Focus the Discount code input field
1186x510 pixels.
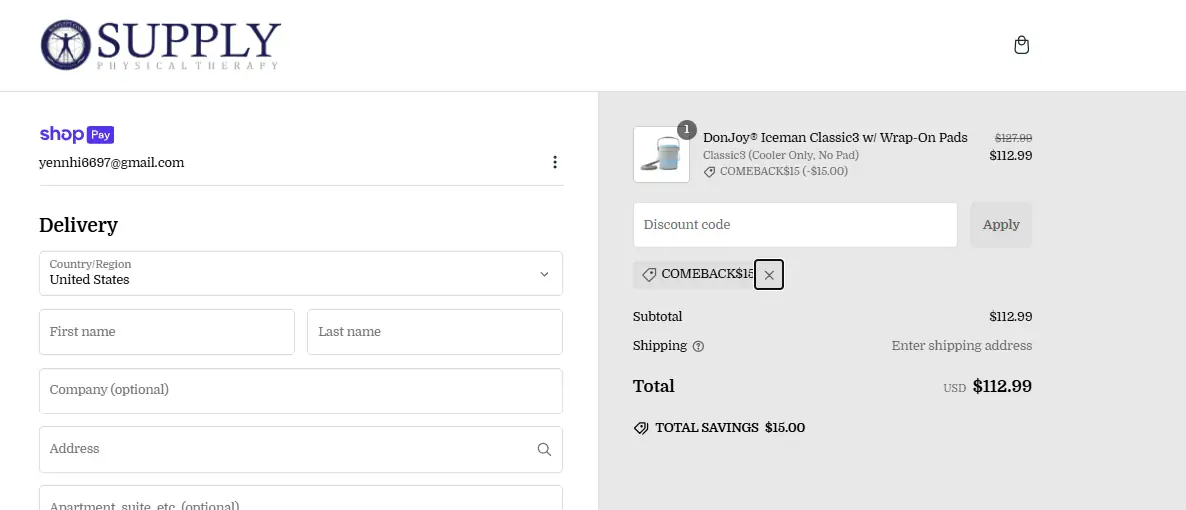point(795,225)
